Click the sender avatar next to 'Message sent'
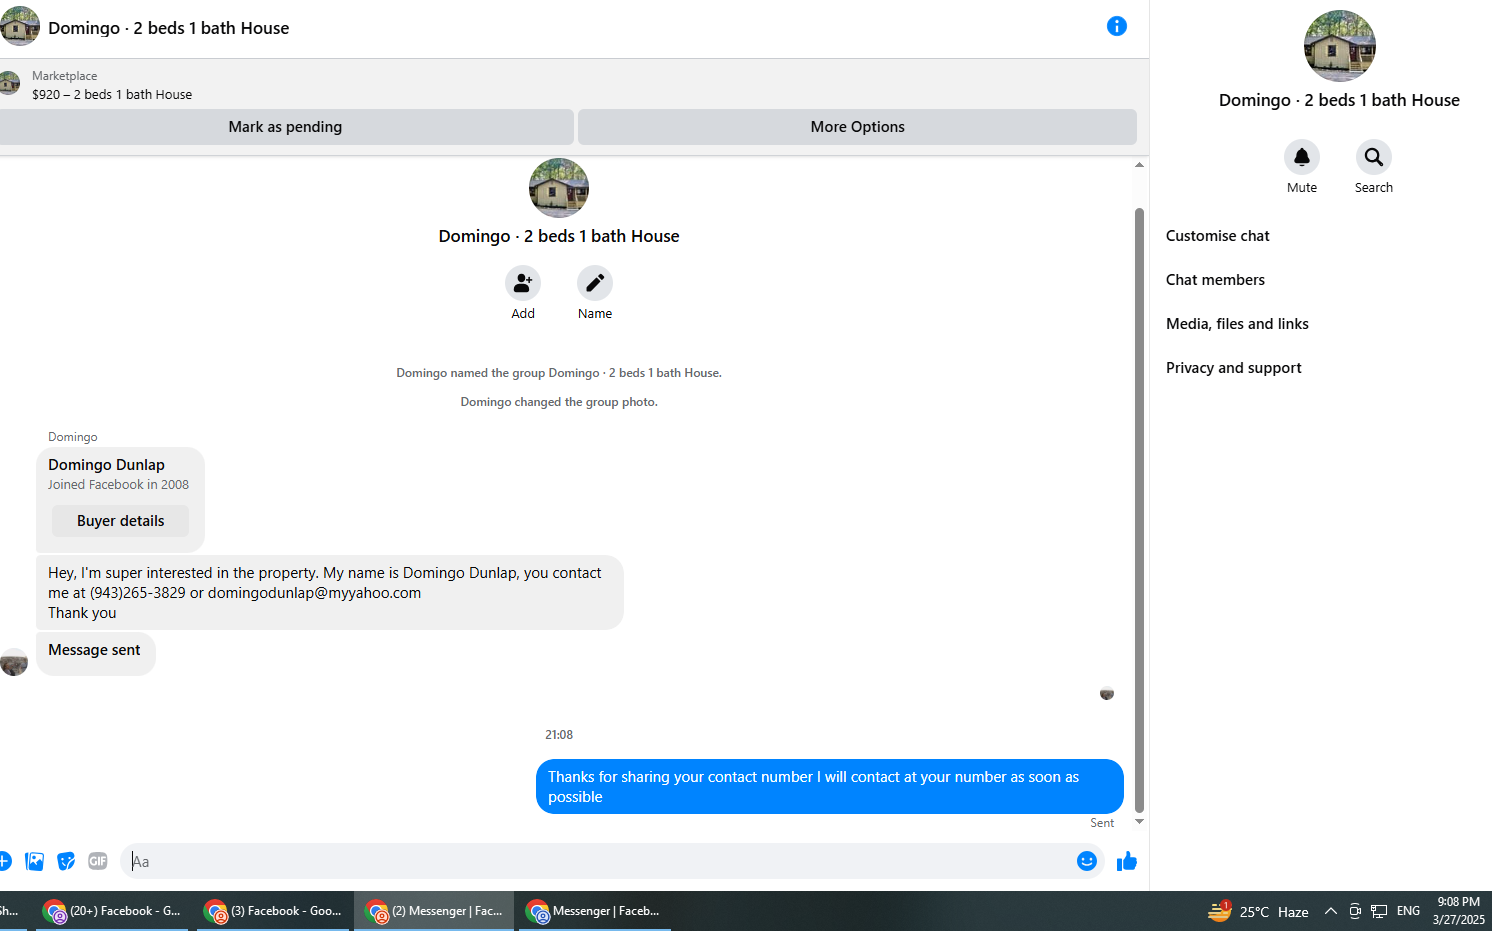This screenshot has width=1492, height=931. (x=14, y=662)
